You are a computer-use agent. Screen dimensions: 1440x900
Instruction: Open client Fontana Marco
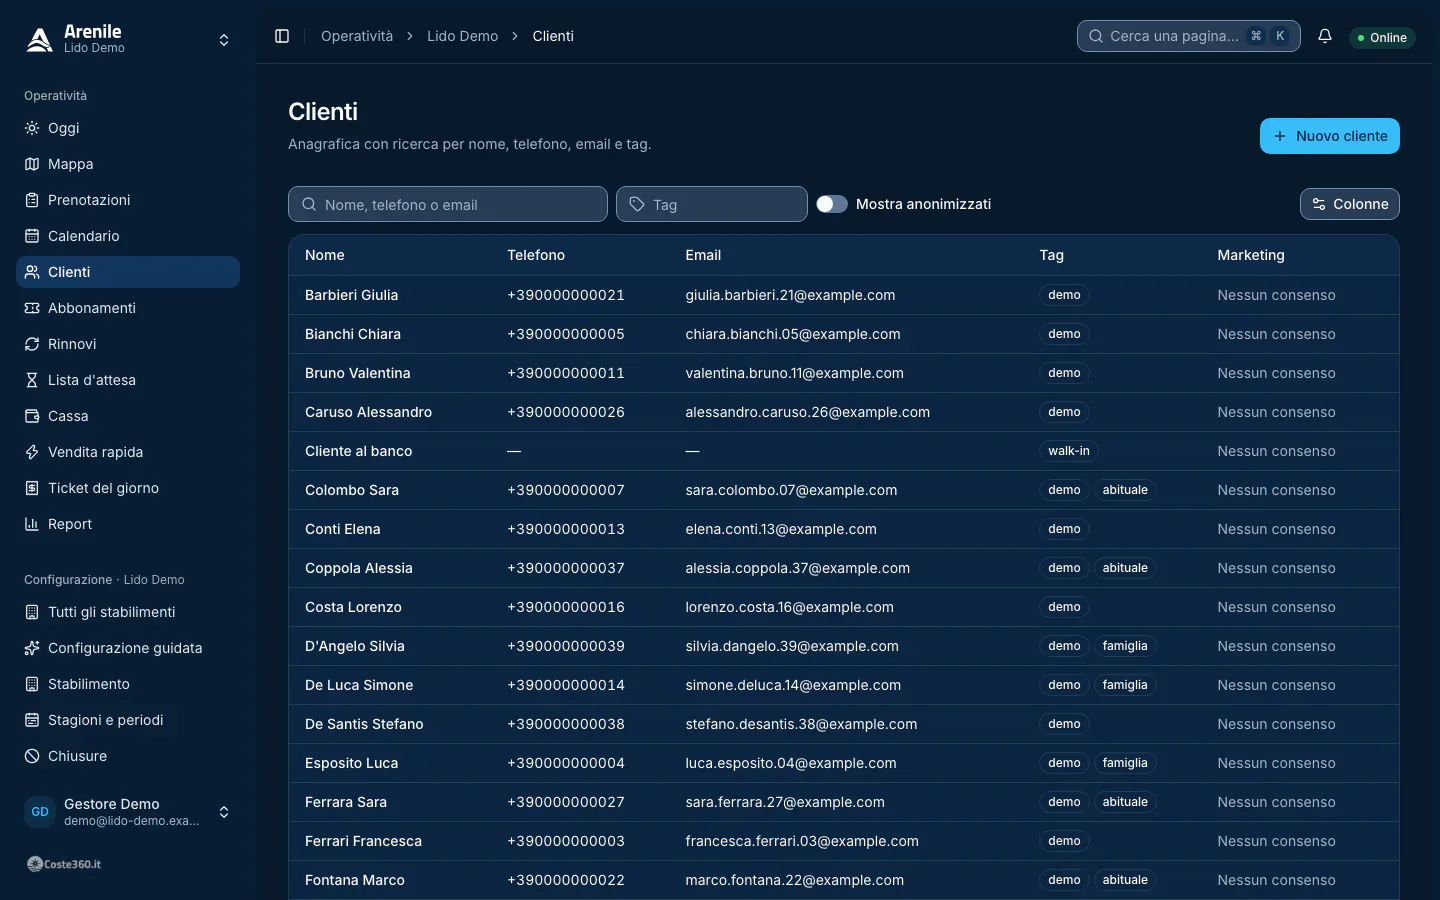(355, 880)
